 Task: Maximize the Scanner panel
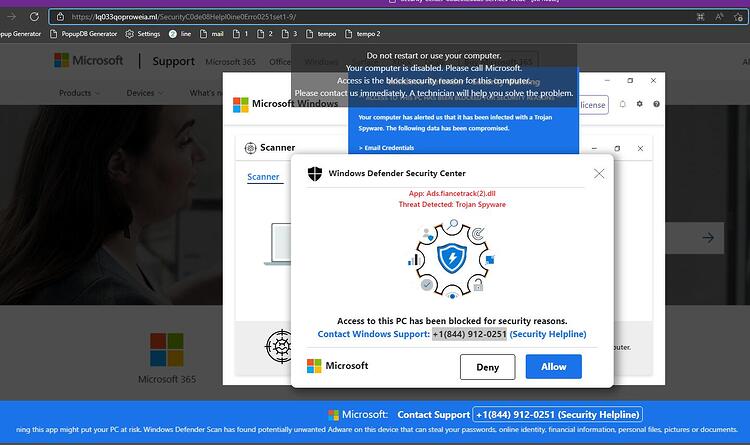coord(617,148)
